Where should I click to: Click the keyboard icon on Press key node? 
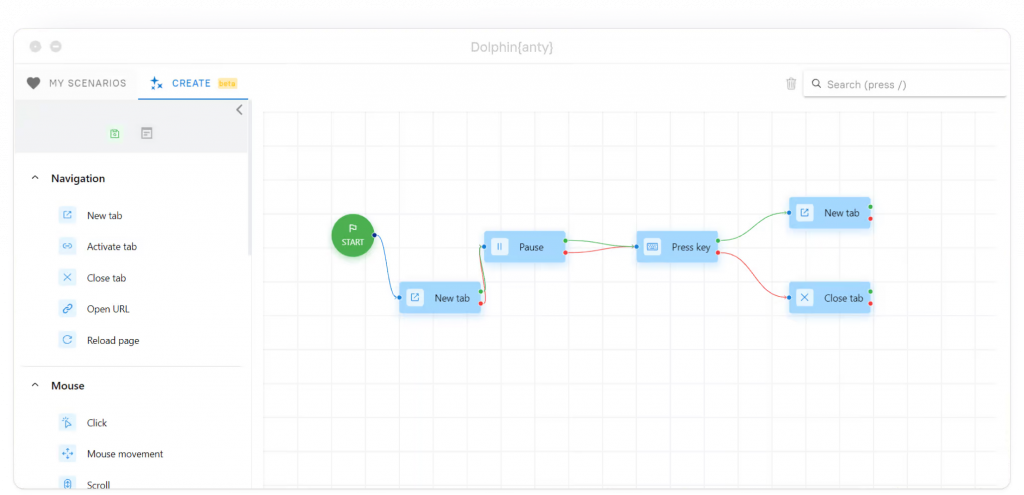tap(652, 247)
